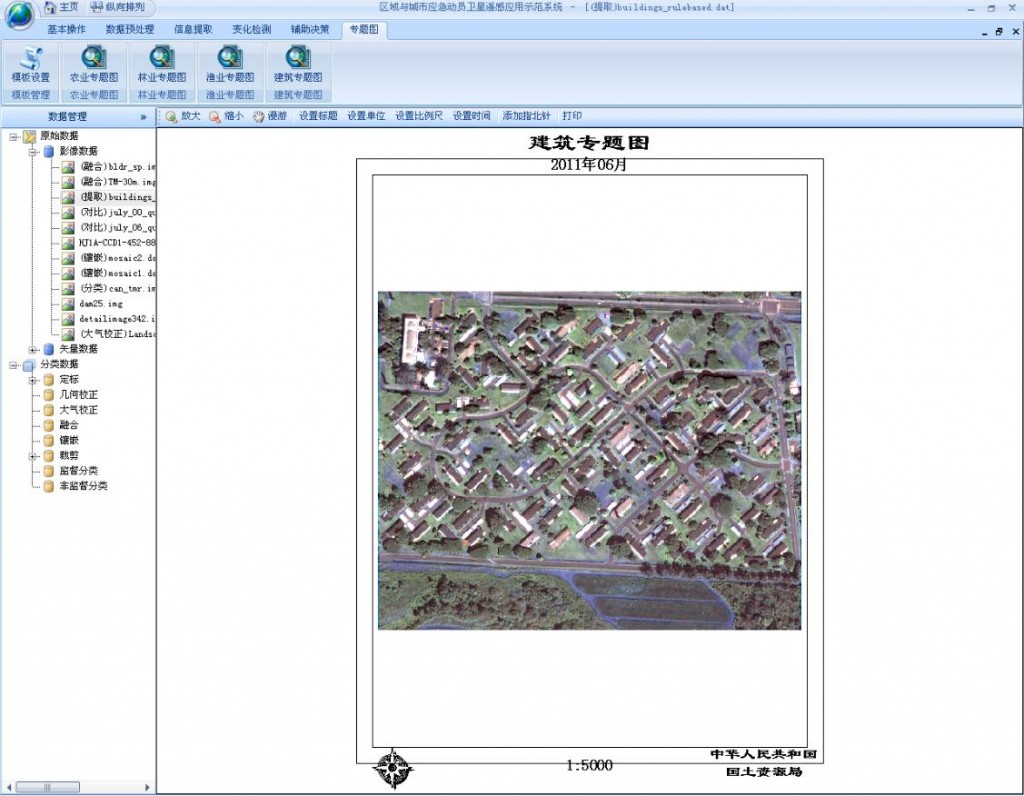Click the 打印 print button
This screenshot has width=1024, height=796.
pyautogui.click(x=571, y=116)
